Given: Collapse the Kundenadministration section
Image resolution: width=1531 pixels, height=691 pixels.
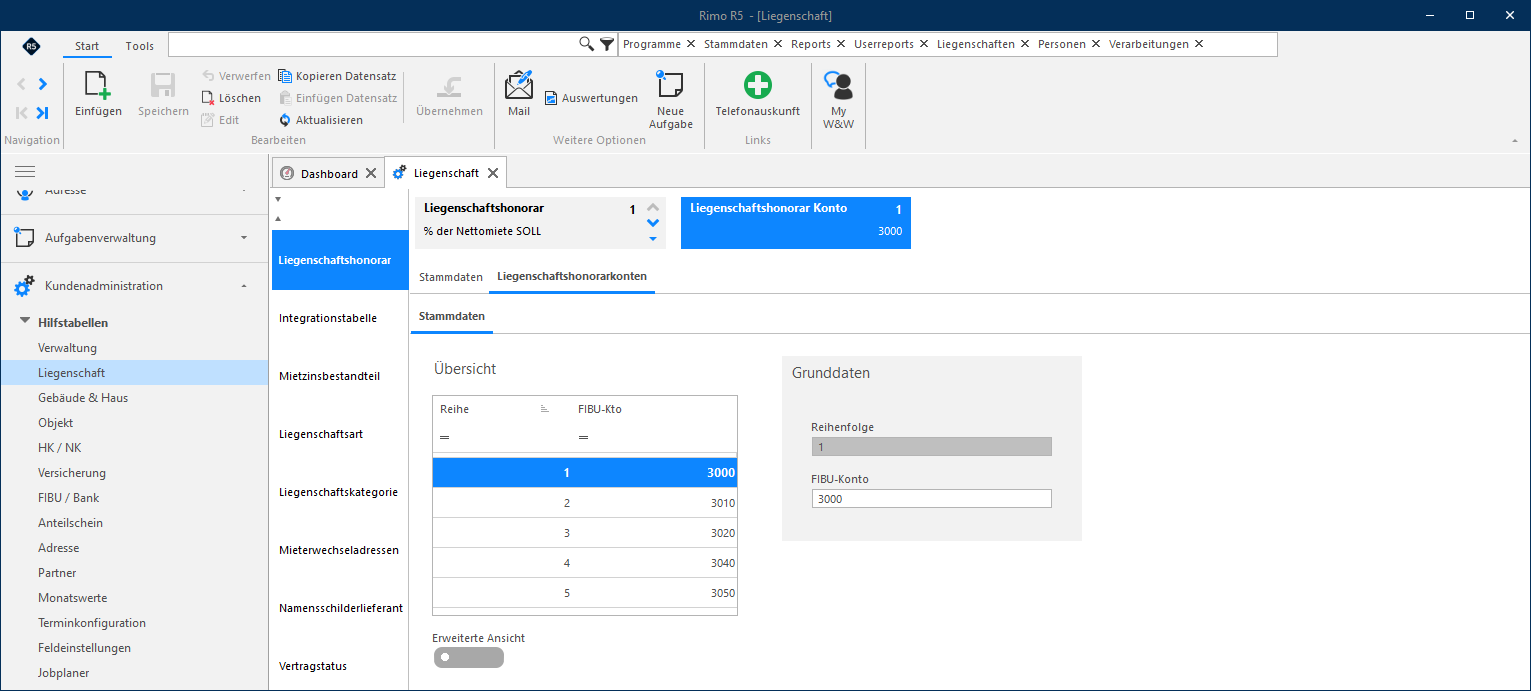Looking at the screenshot, I should [244, 286].
